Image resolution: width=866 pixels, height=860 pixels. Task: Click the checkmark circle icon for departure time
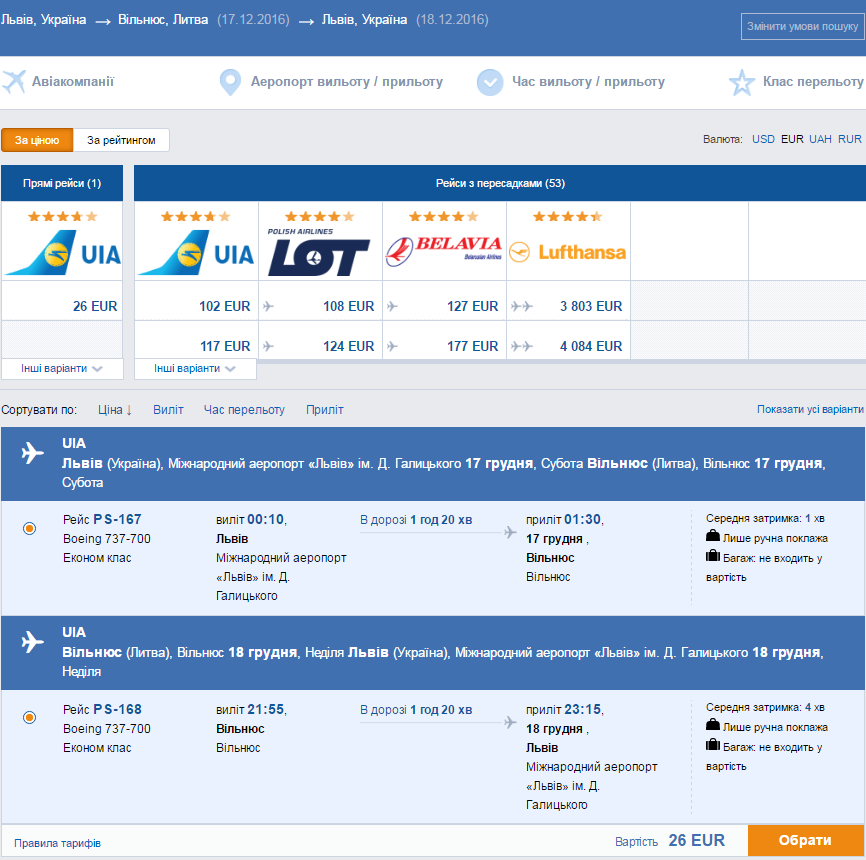[490, 82]
